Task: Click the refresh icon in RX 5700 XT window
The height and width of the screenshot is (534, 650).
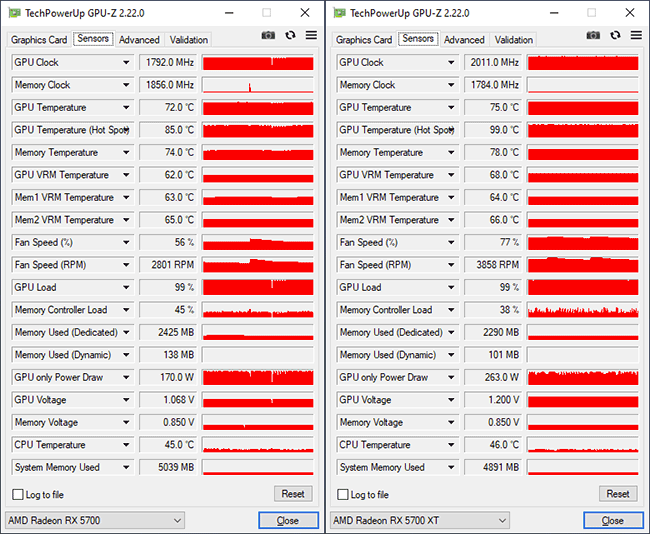Action: coord(615,35)
